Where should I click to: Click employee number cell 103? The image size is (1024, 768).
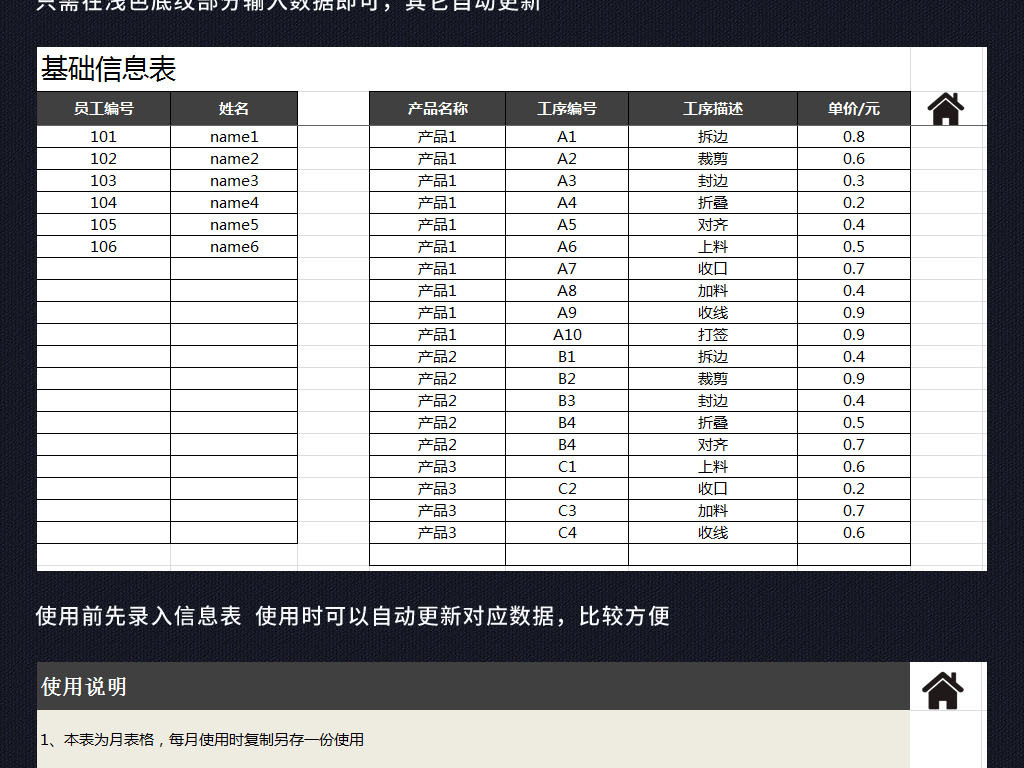click(104, 181)
